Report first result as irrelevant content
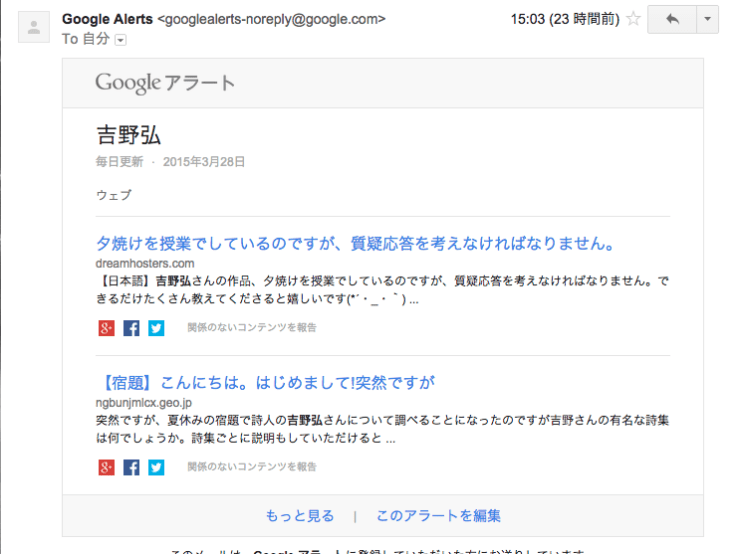 click(x=251, y=328)
